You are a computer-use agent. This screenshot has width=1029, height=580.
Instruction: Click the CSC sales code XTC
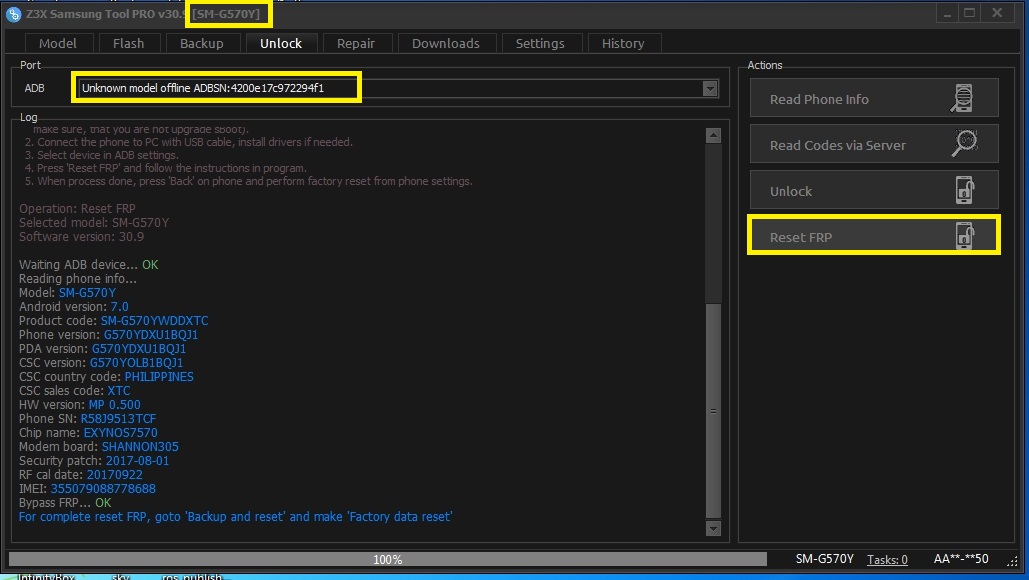tap(119, 390)
